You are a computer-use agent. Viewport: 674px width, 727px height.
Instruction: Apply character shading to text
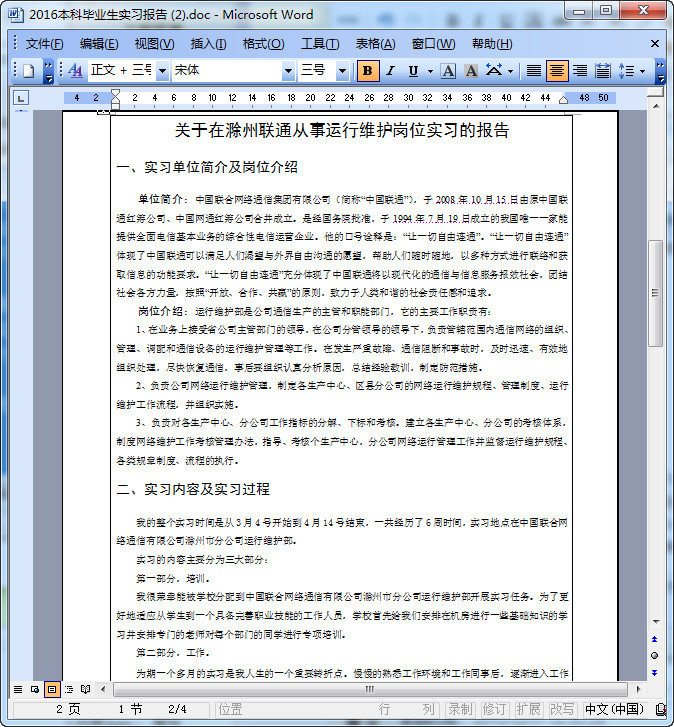pos(471,71)
